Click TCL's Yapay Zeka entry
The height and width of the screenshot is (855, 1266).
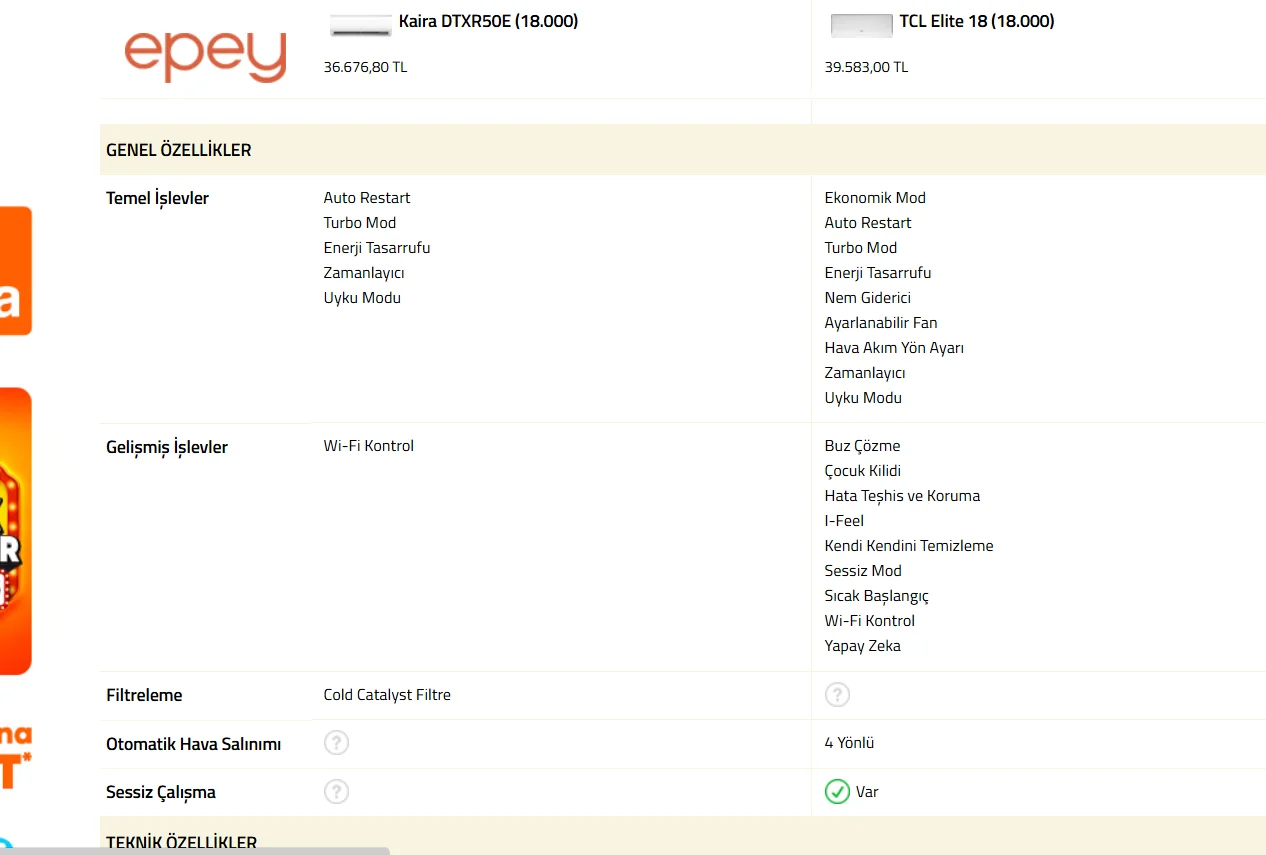point(863,646)
